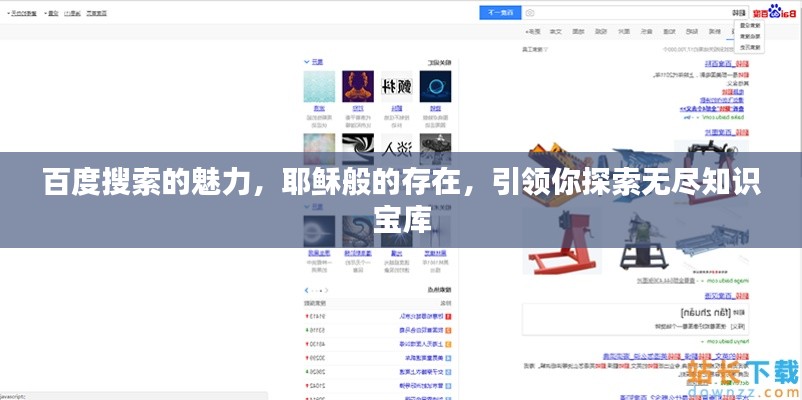Click the blue rank 4 badge

point(448,358)
